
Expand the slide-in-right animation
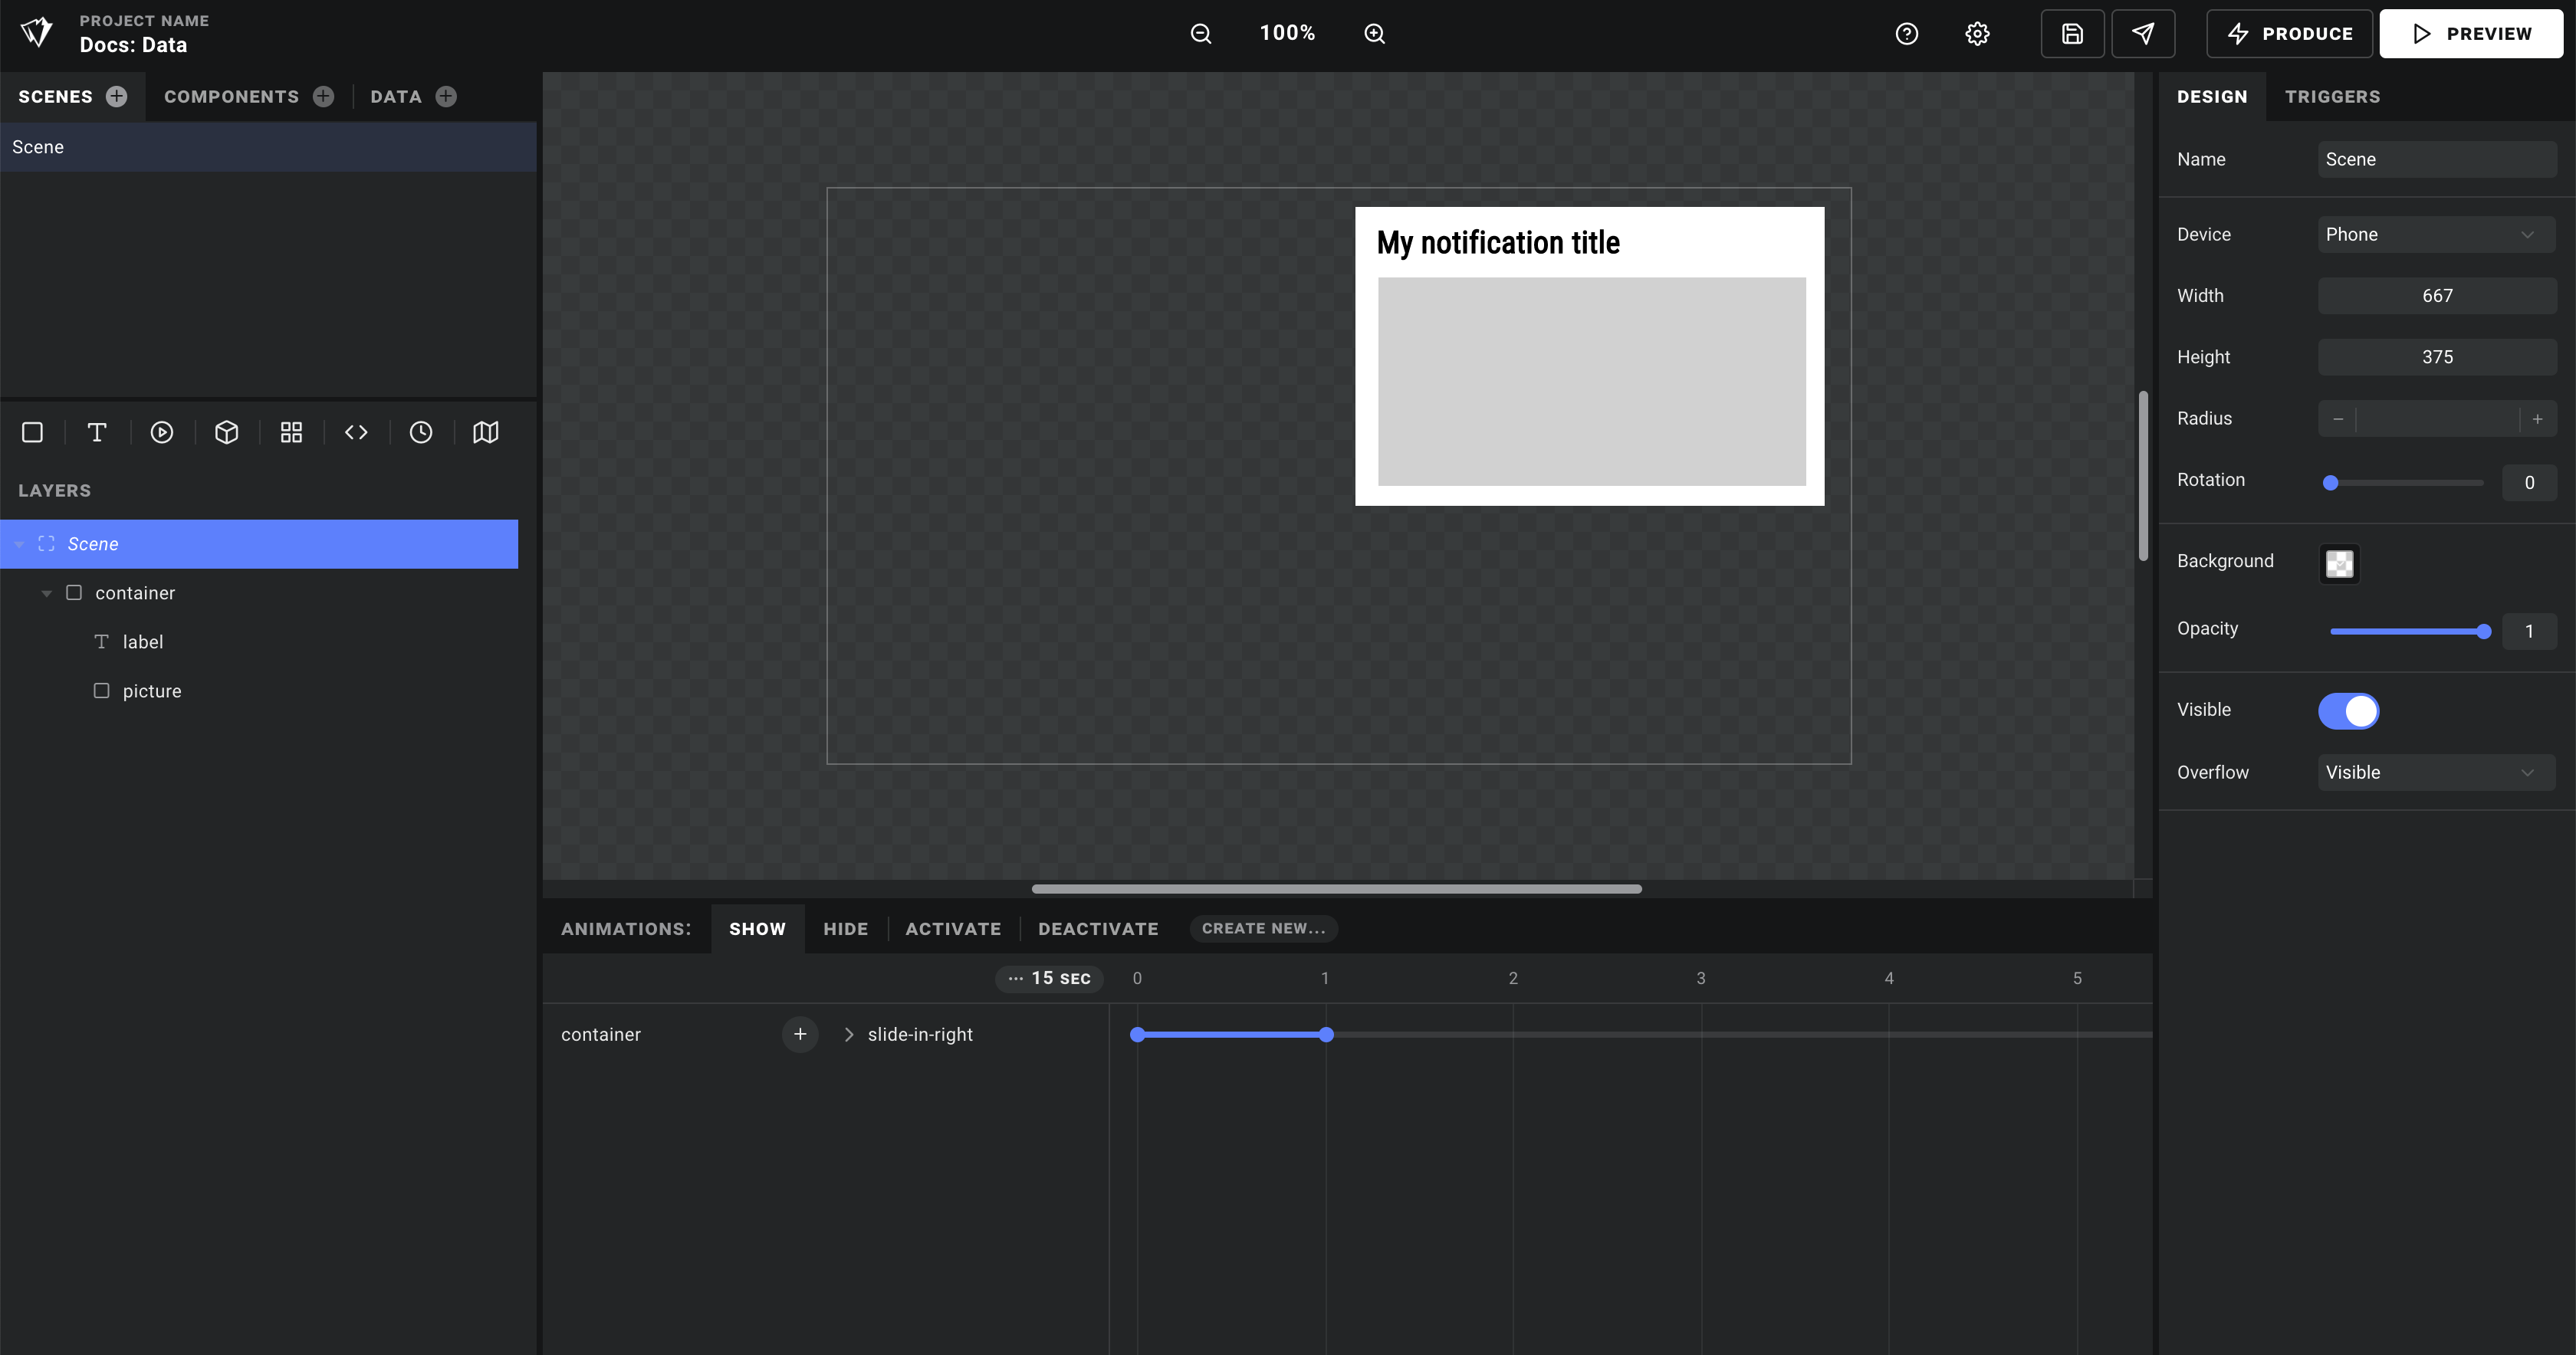click(849, 1034)
